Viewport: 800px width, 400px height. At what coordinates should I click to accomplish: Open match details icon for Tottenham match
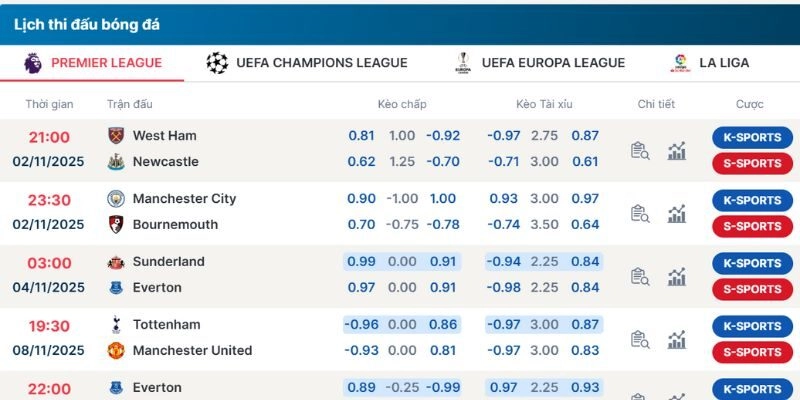tap(640, 339)
